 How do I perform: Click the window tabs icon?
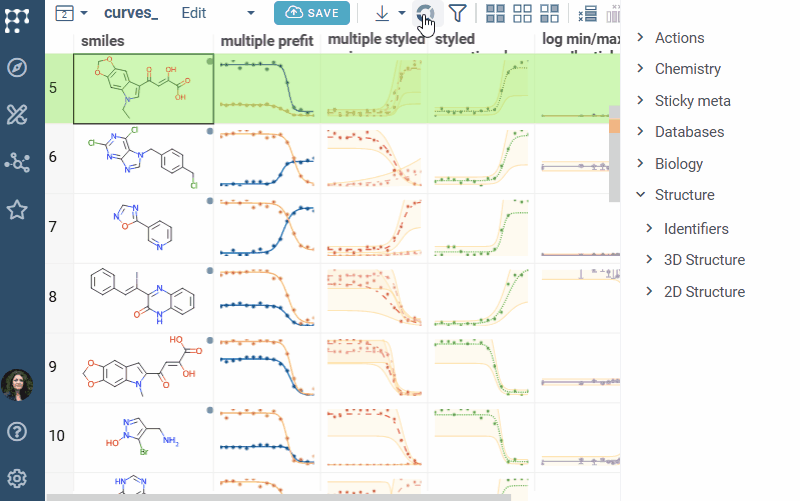(64, 13)
